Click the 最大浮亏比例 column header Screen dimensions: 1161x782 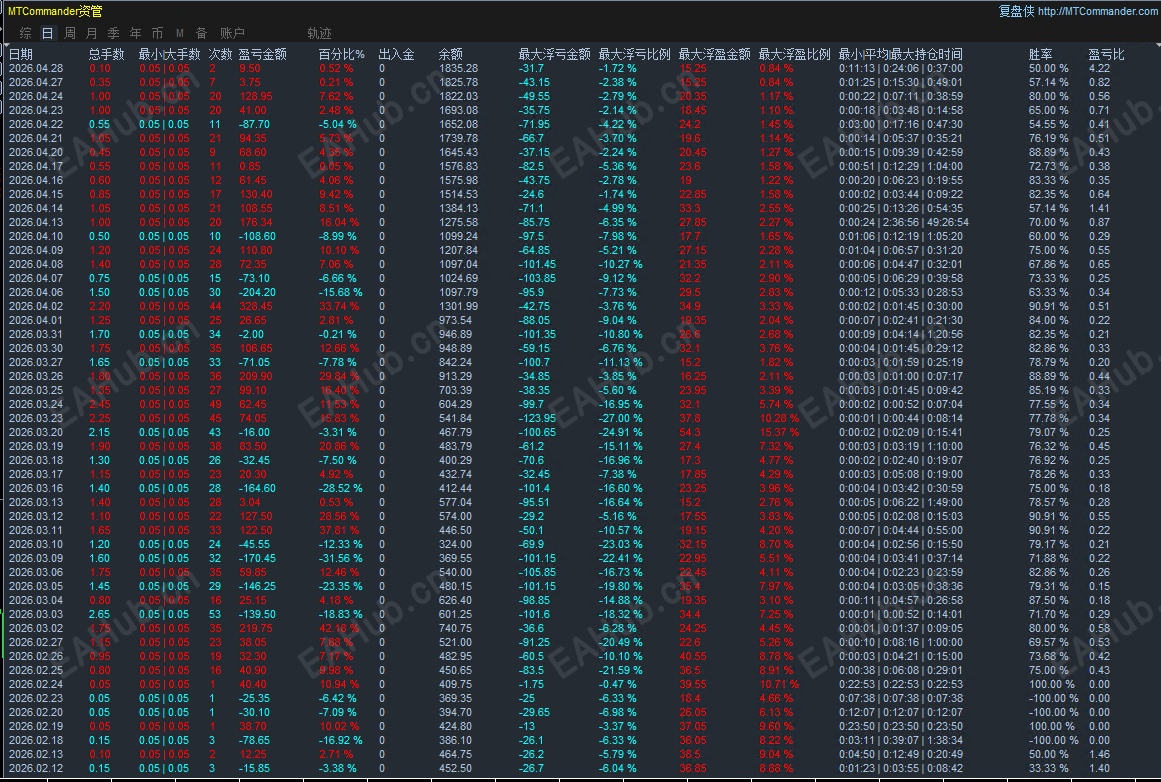(x=635, y=54)
